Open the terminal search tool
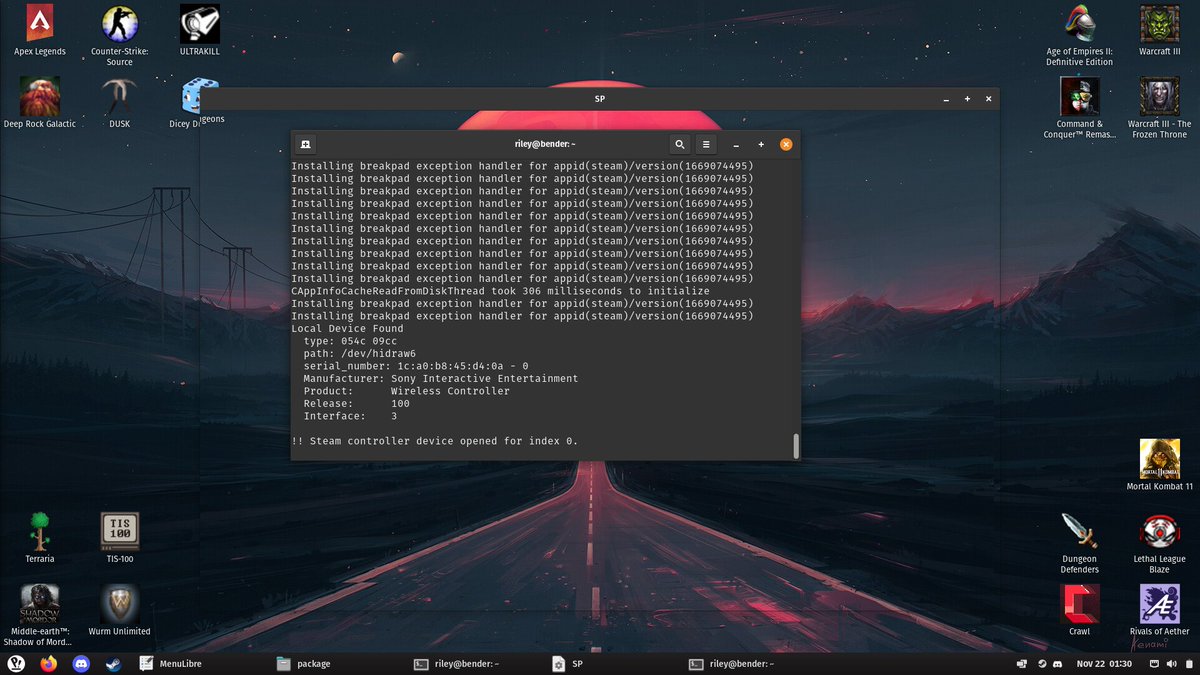This screenshot has height=675, width=1200. point(680,144)
